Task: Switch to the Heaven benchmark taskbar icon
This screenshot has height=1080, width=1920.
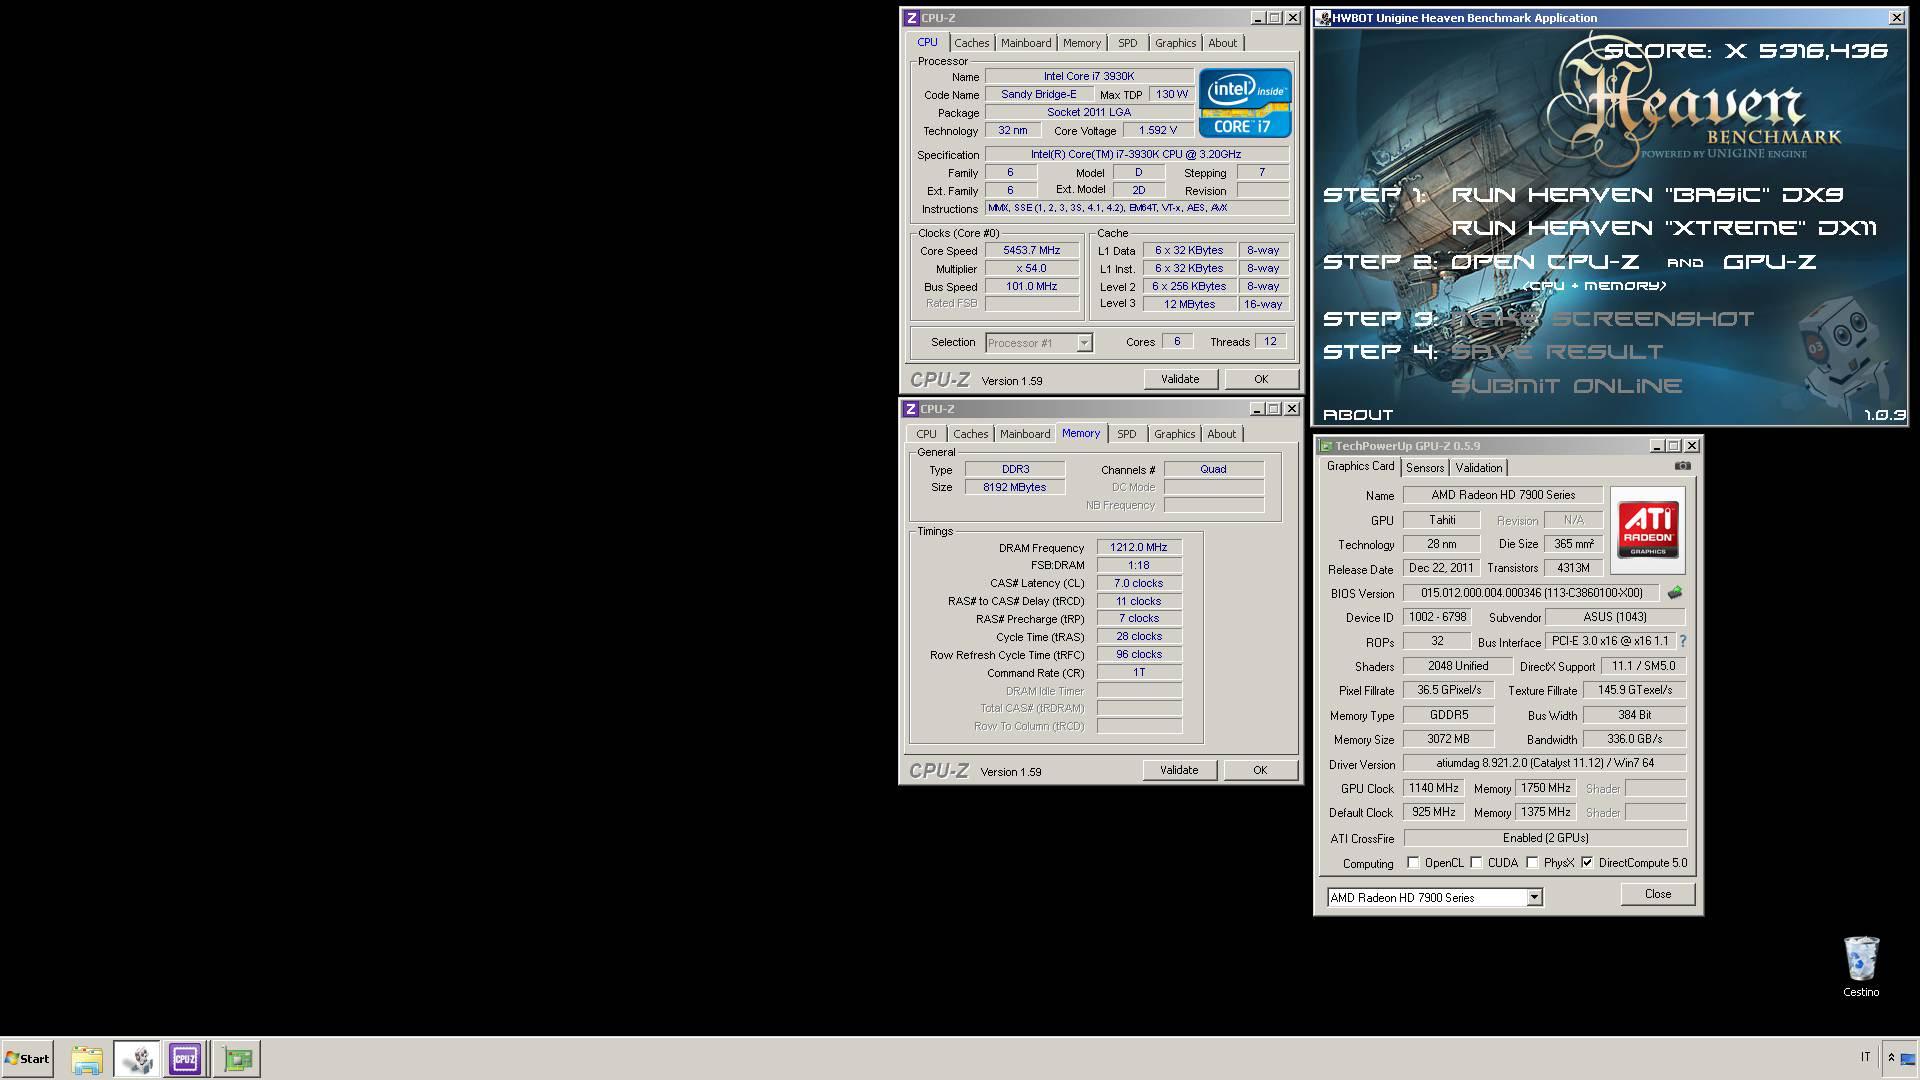Action: tap(137, 1059)
